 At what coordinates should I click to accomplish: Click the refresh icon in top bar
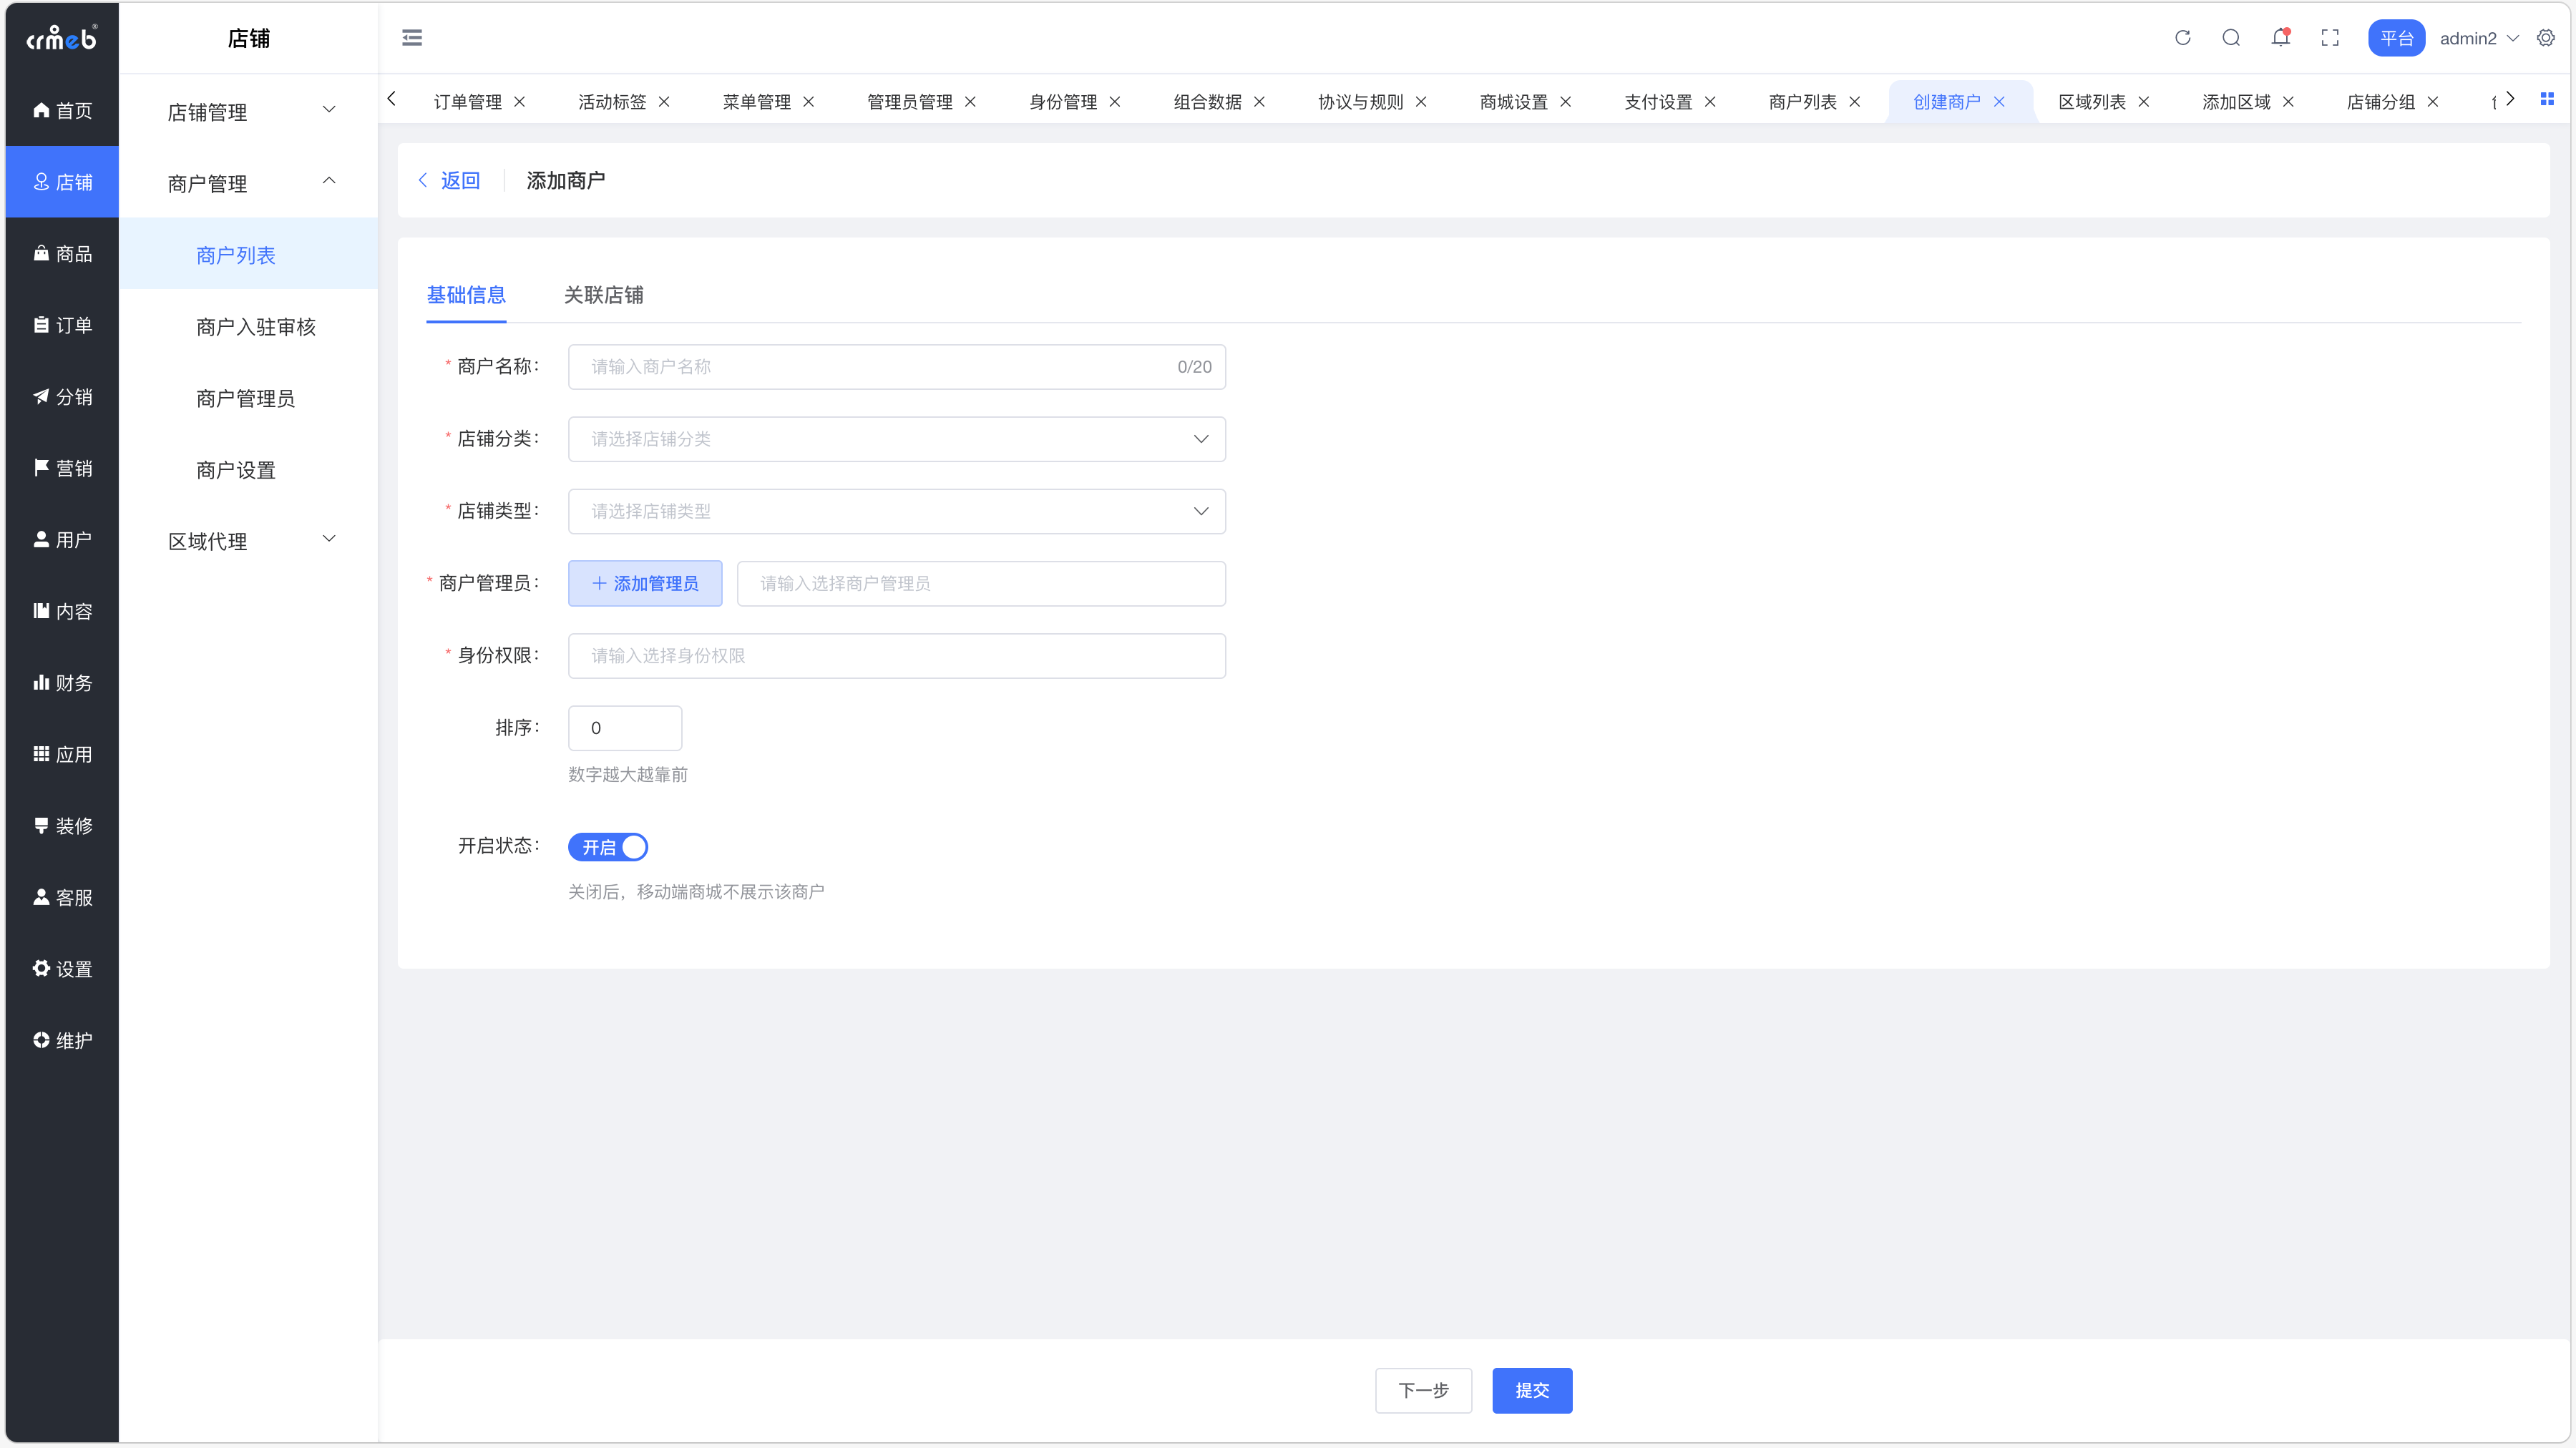tap(2183, 38)
